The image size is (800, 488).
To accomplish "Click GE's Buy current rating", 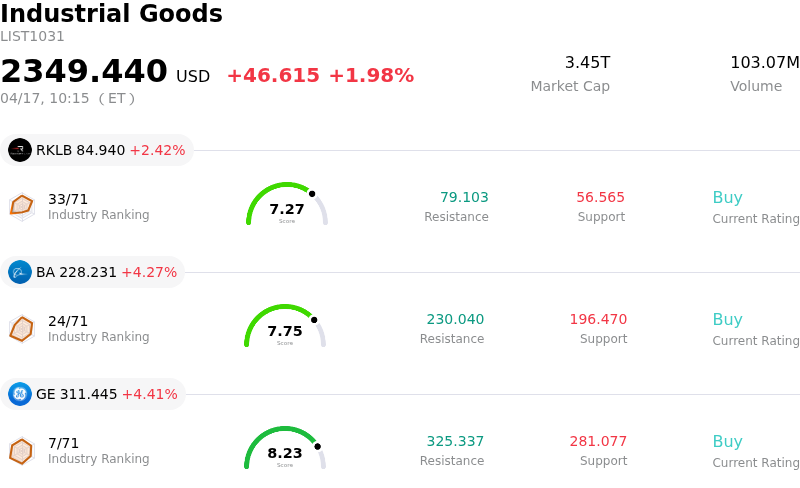I will click(x=727, y=442).
